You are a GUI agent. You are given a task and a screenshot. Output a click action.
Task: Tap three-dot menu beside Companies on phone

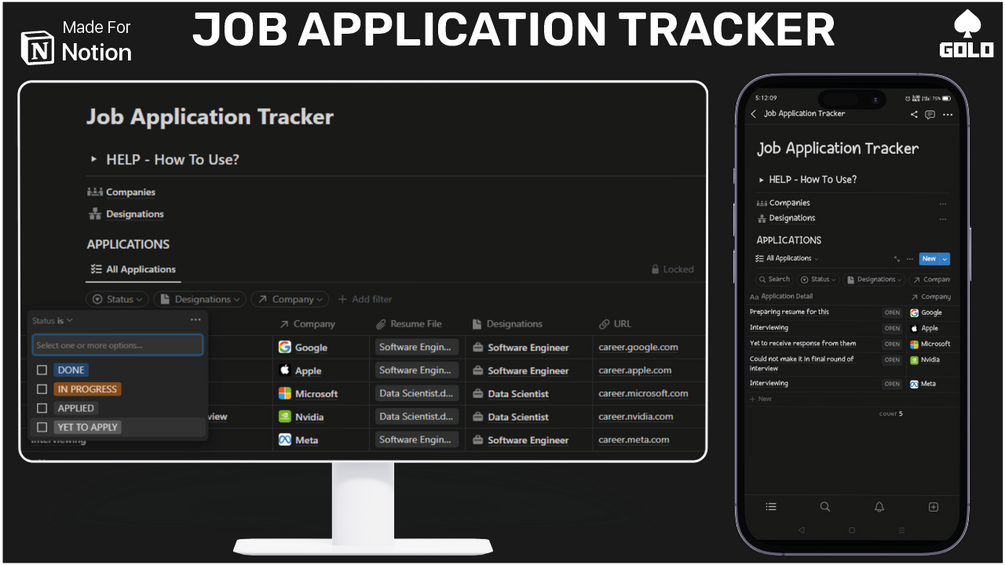(x=943, y=204)
